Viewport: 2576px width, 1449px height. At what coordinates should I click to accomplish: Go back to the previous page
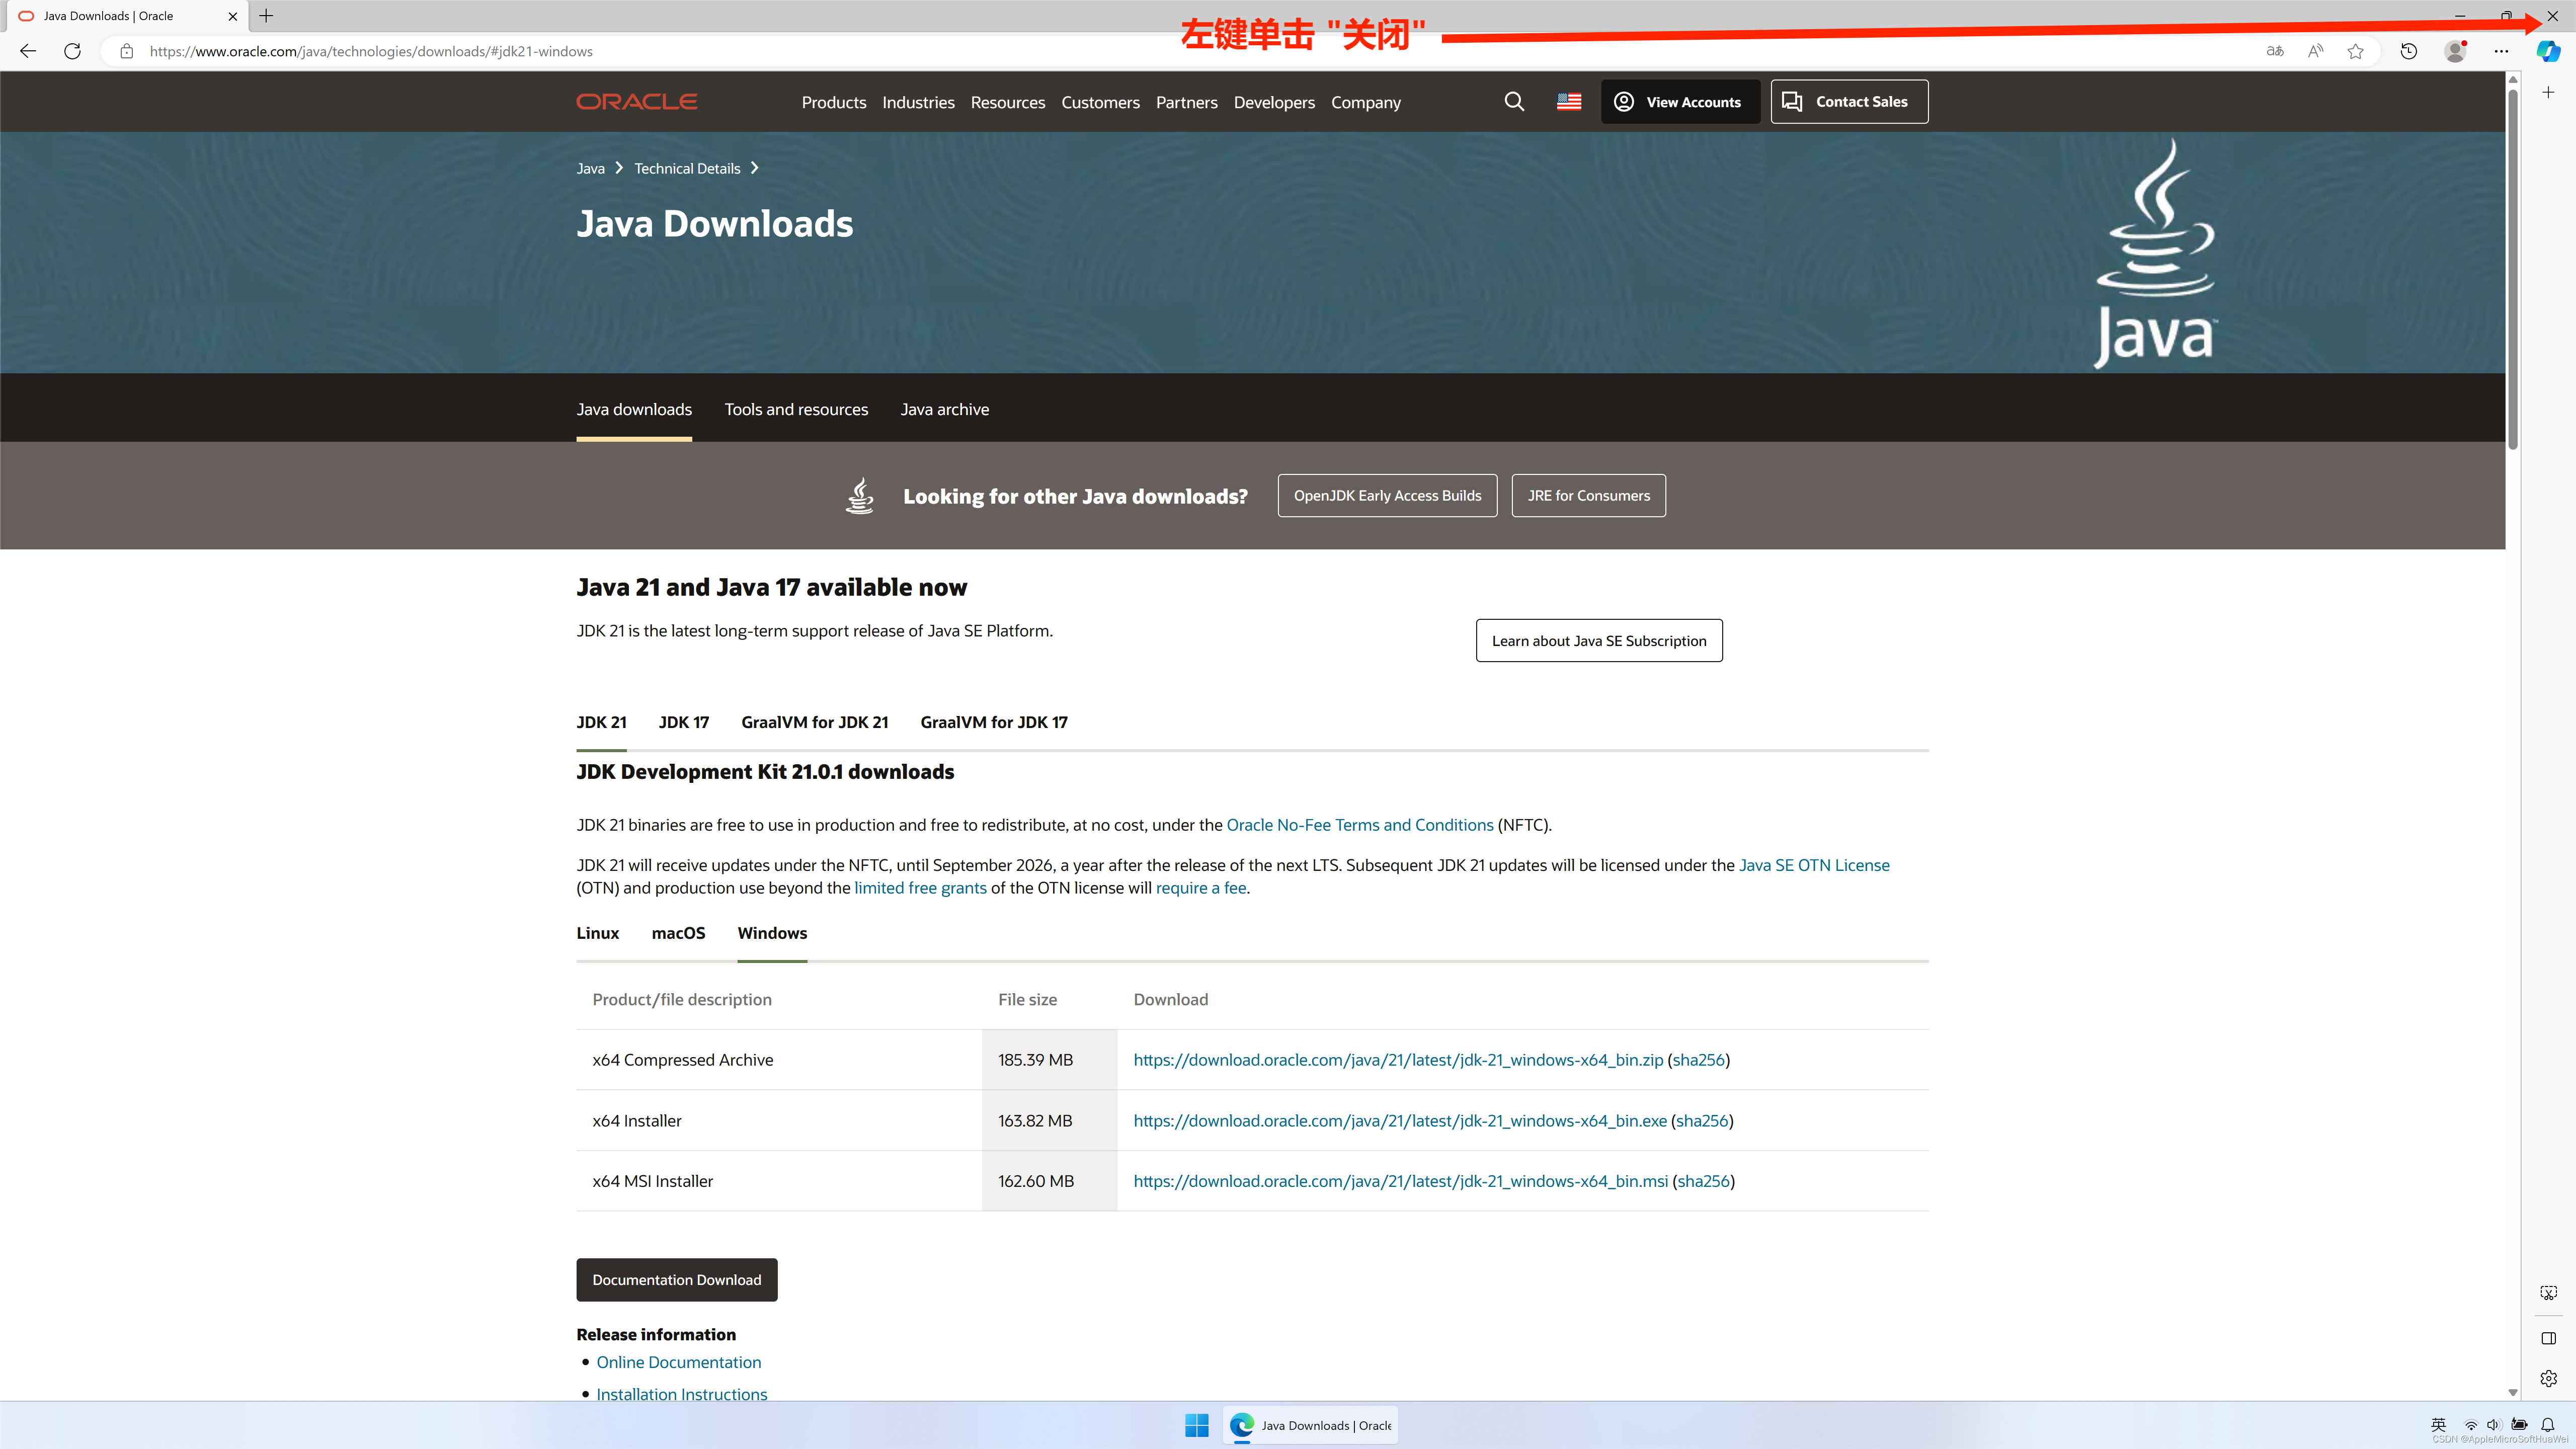(28, 51)
